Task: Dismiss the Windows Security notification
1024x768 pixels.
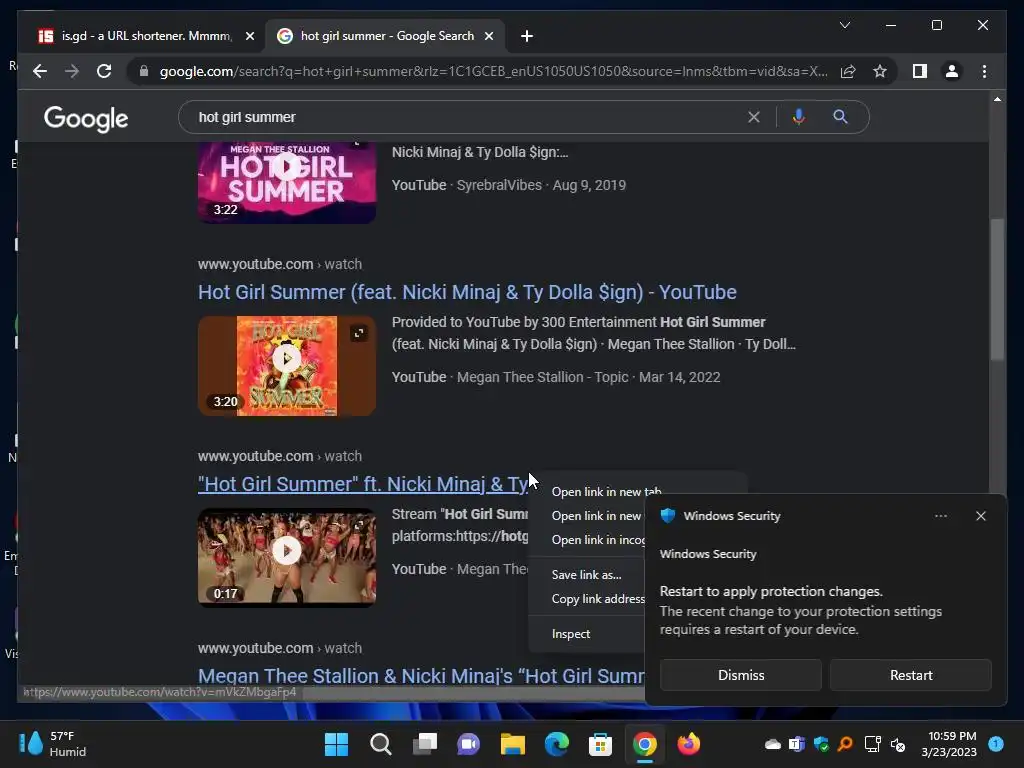Action: click(741, 675)
